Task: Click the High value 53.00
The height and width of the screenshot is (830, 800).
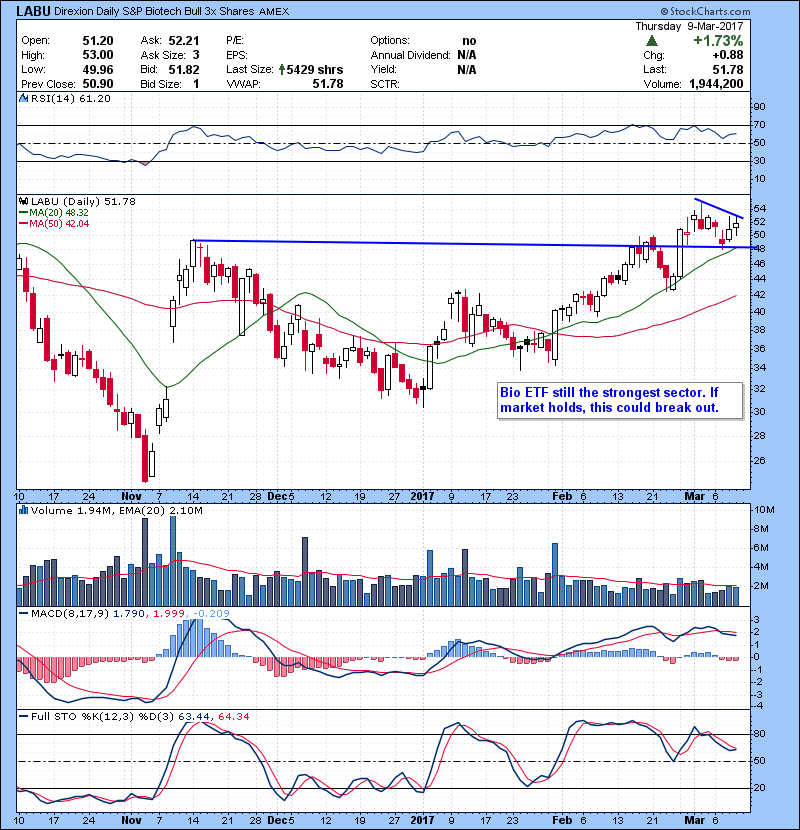Action: pyautogui.click(x=98, y=55)
